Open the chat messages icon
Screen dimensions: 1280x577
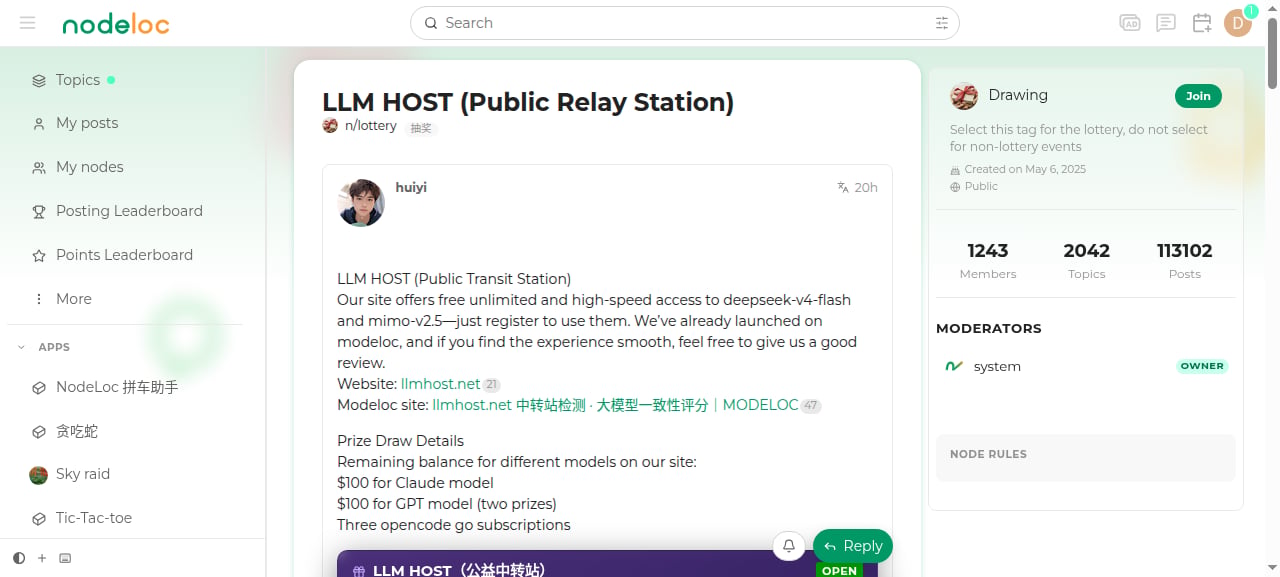tap(1166, 23)
